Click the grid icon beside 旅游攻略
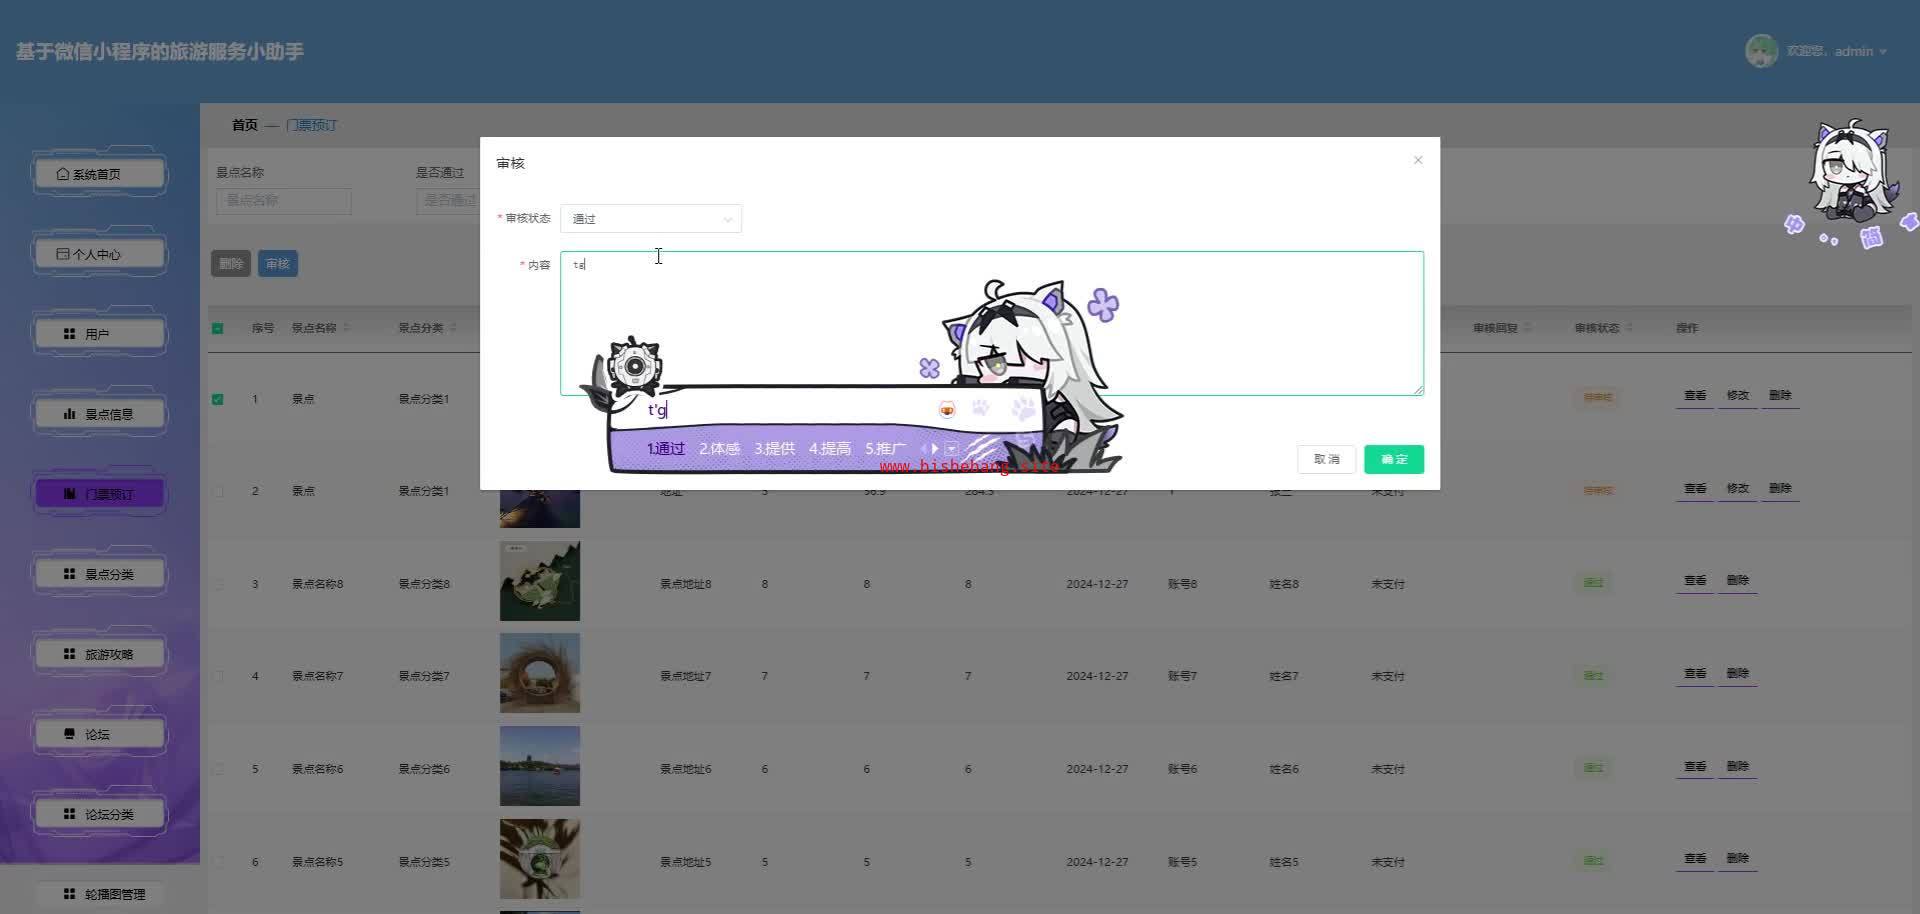 (69, 654)
